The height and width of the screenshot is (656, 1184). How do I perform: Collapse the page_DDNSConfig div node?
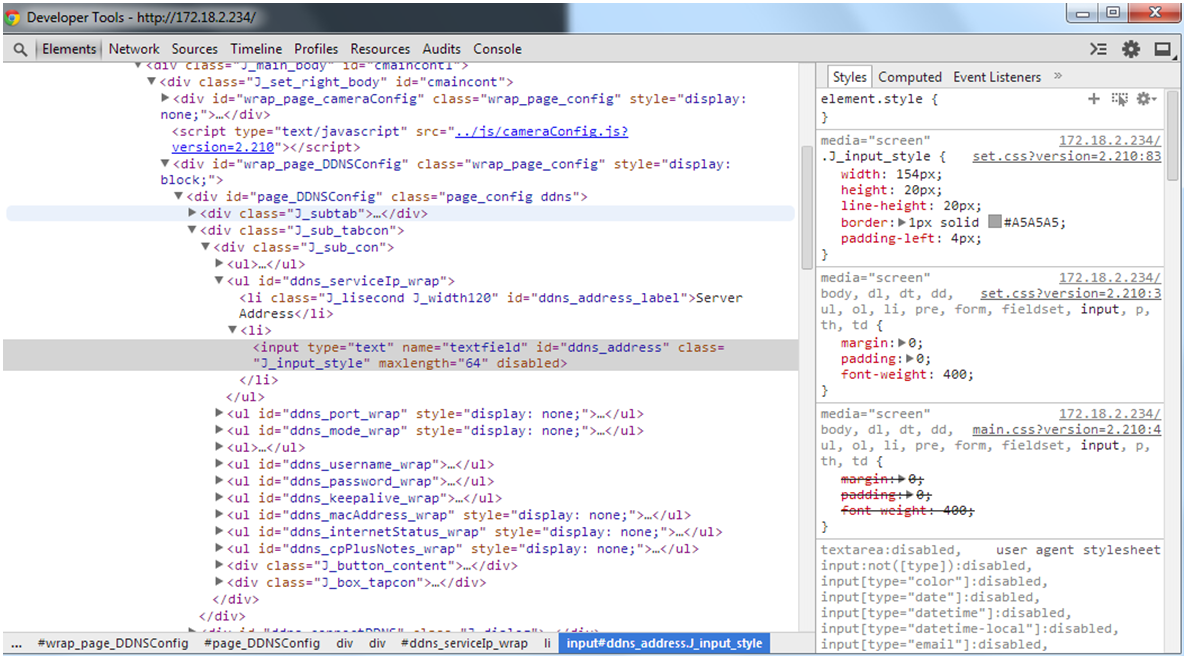click(x=178, y=196)
